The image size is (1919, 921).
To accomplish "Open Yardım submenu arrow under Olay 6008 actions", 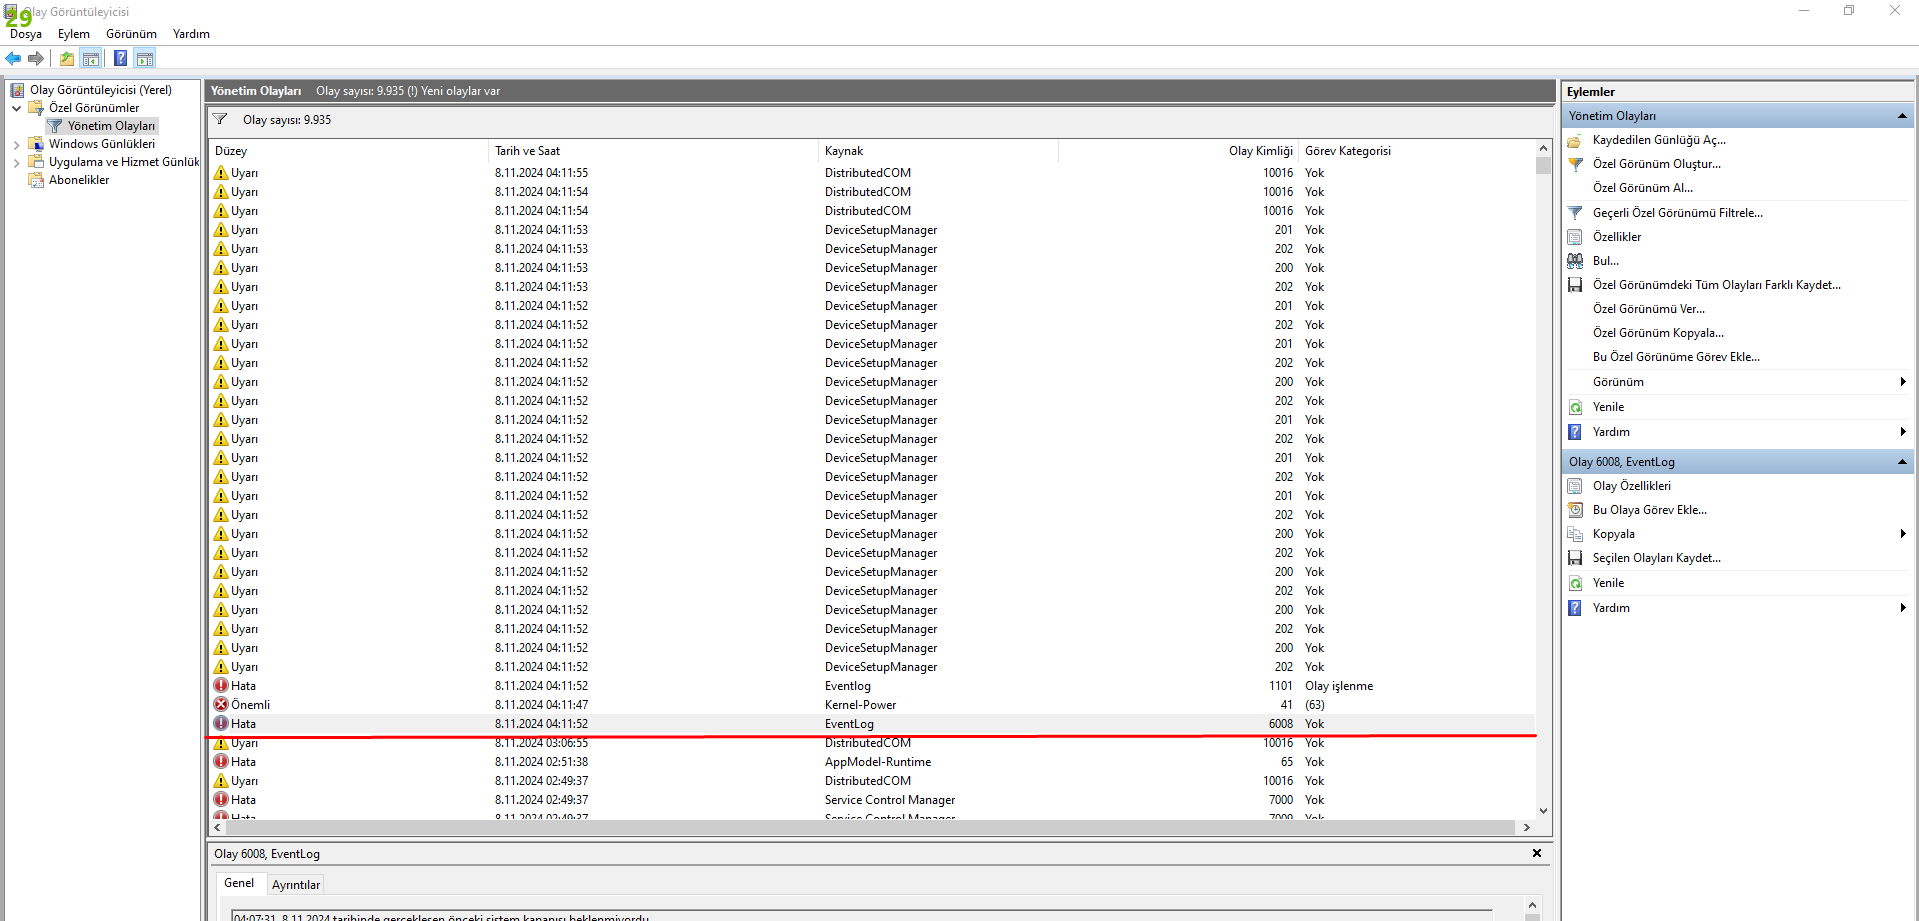I will tap(1902, 608).
